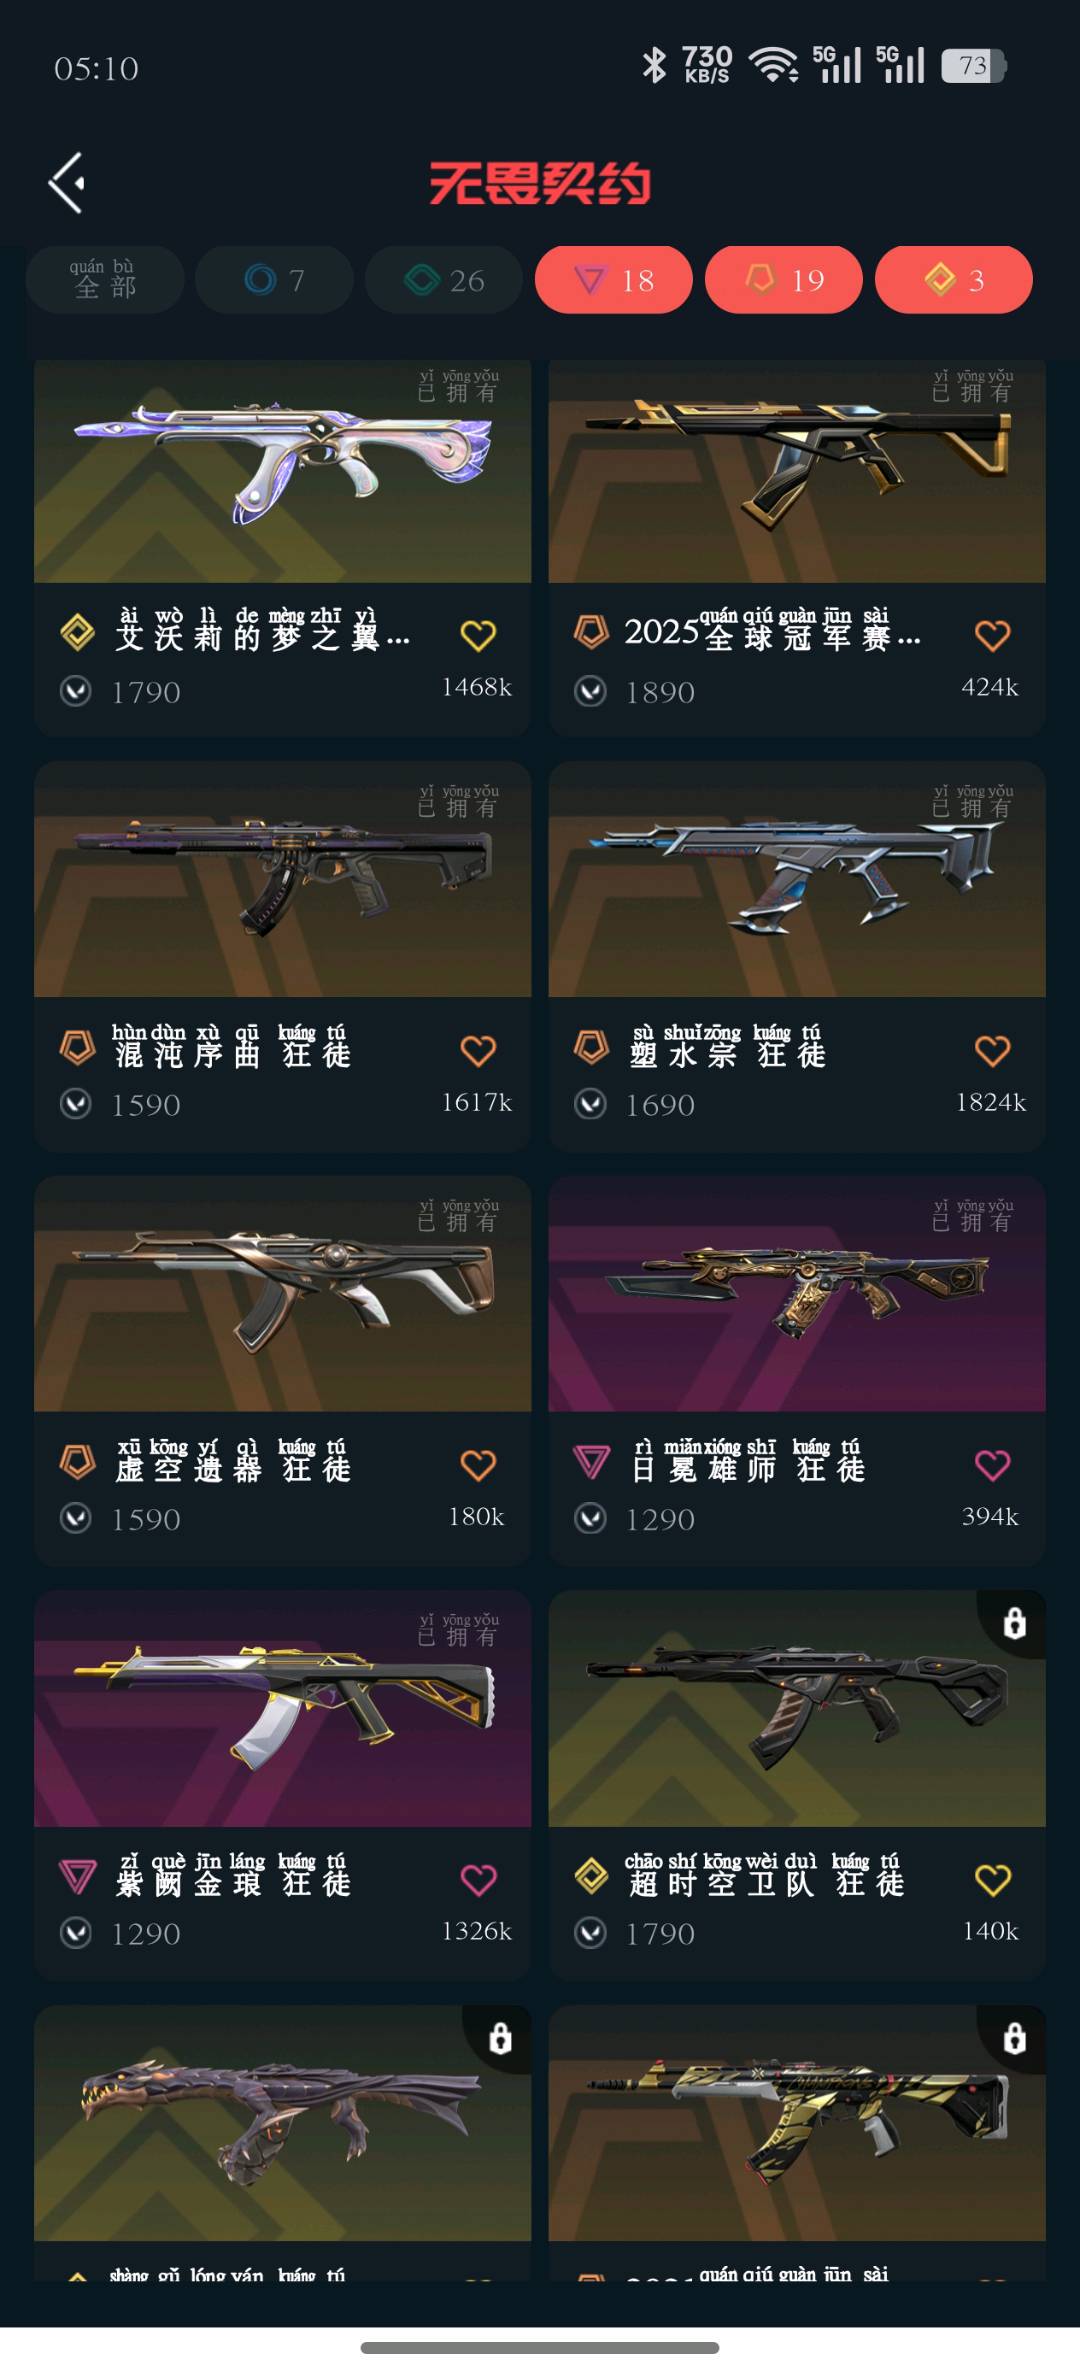Tap VP currency icon beside 1590 混沌序曲
This screenshot has width=1080, height=2375.
(76, 1104)
